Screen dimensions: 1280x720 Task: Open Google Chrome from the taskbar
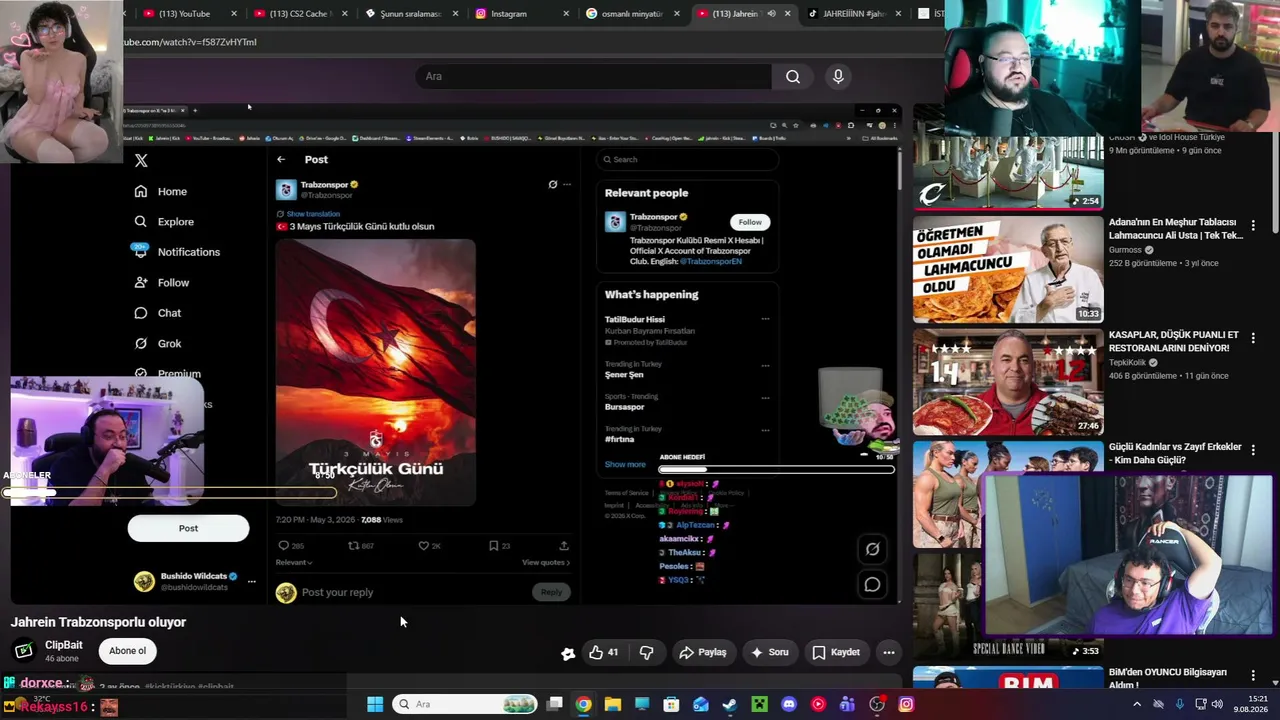[583, 704]
